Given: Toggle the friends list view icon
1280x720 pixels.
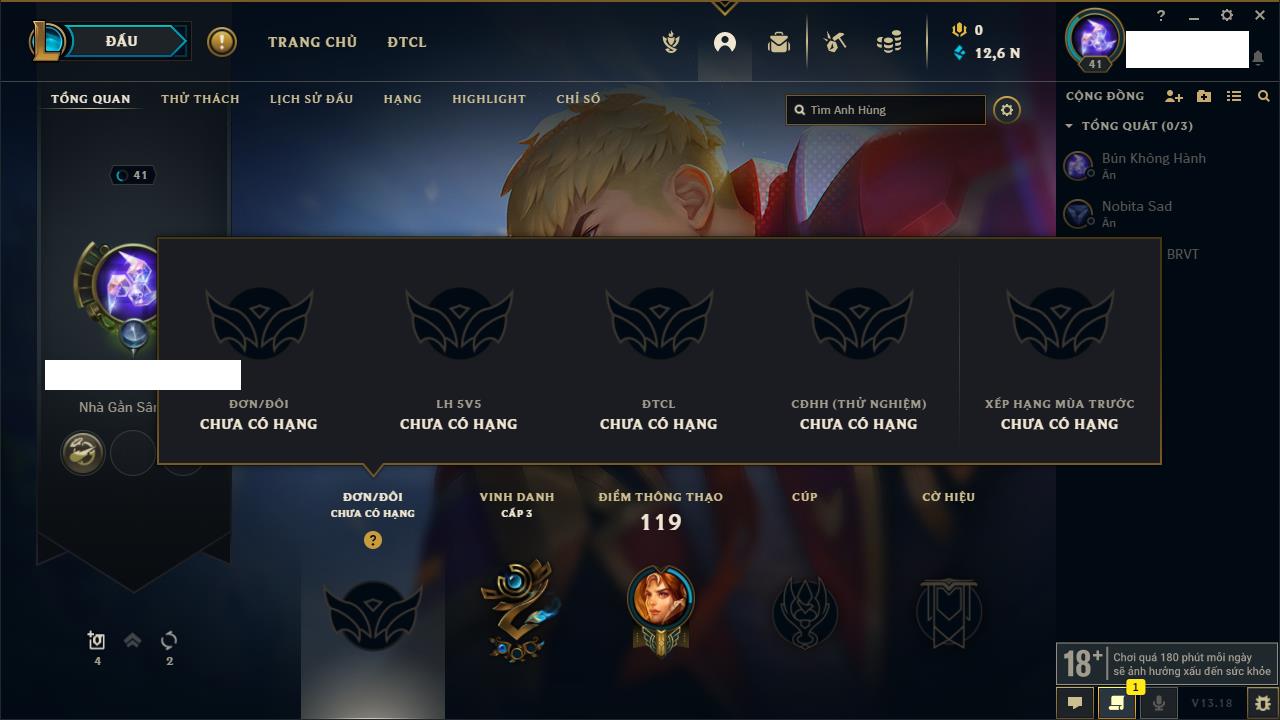Looking at the screenshot, I should pos(1234,96).
